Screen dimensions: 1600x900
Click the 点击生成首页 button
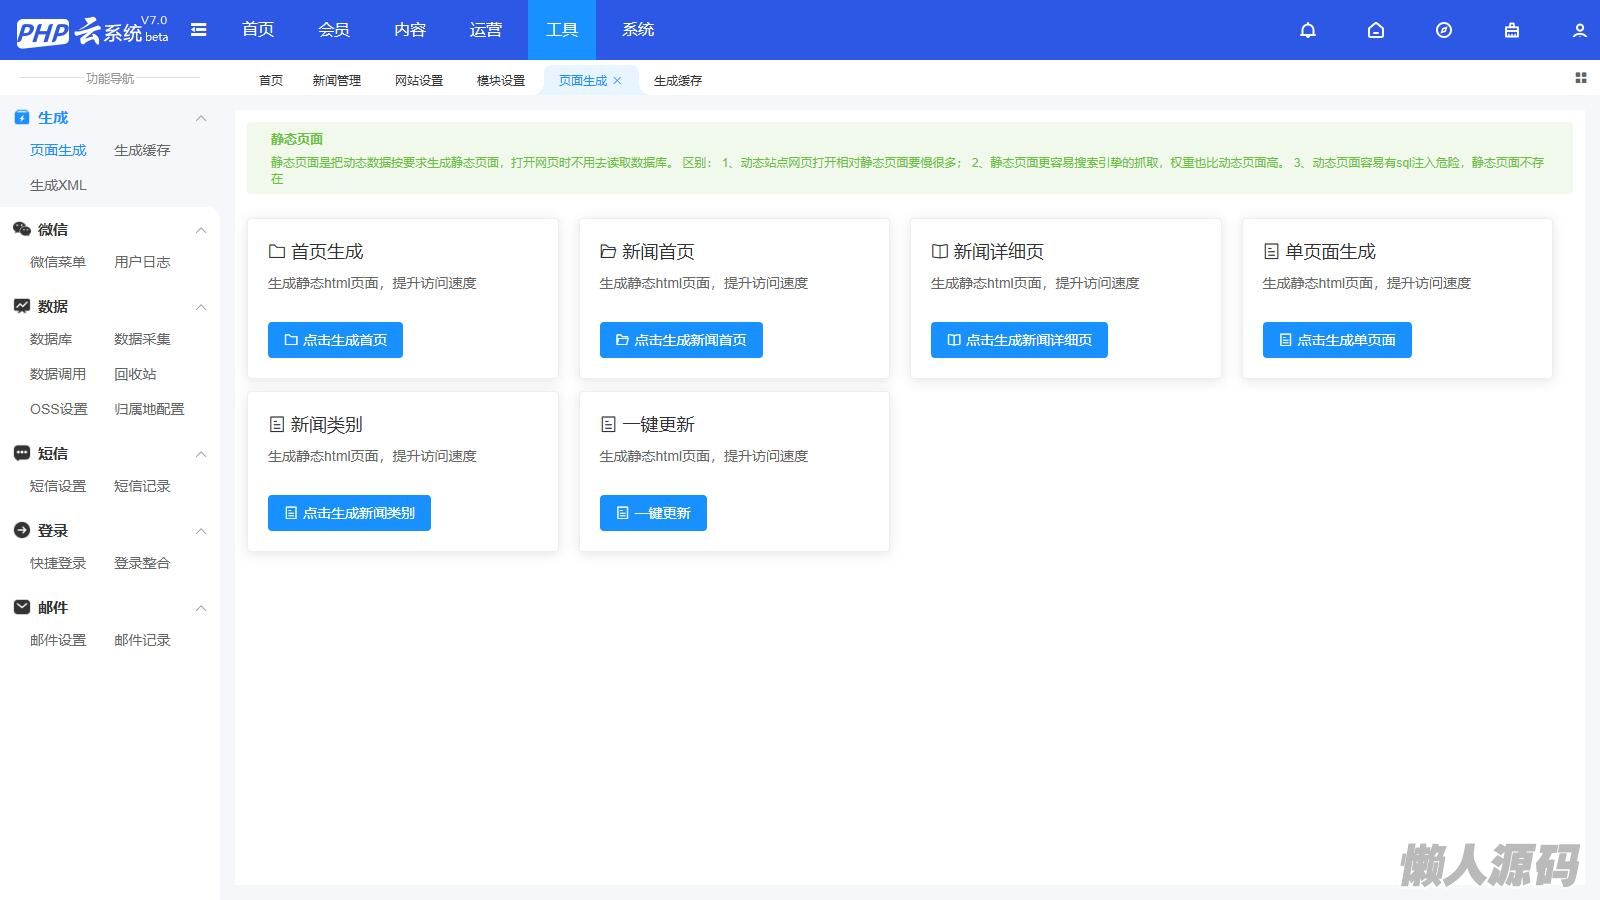(335, 340)
